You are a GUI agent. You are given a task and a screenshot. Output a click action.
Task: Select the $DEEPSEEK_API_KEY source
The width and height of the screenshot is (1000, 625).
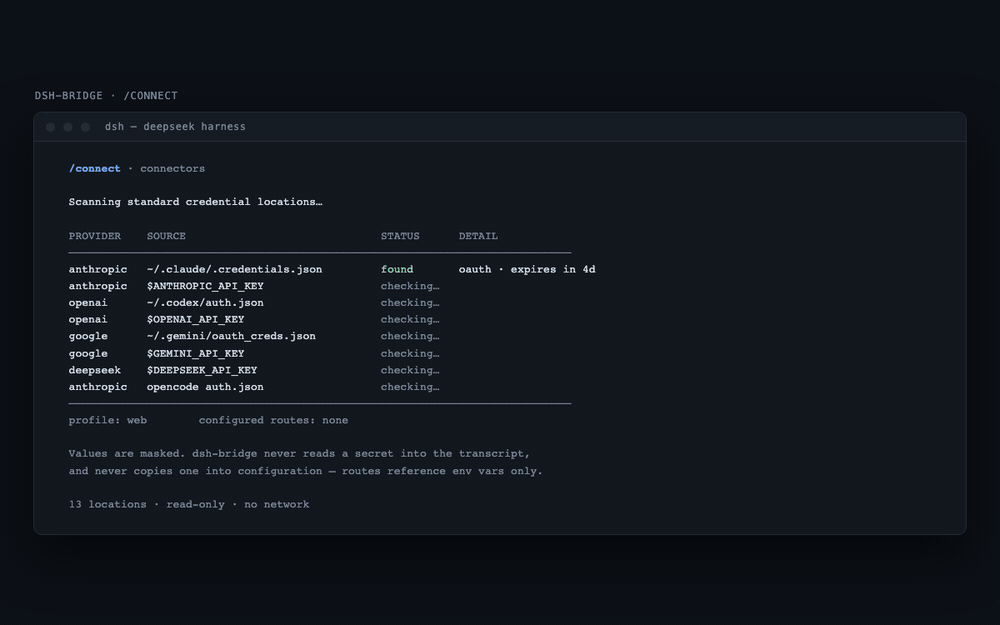point(202,370)
